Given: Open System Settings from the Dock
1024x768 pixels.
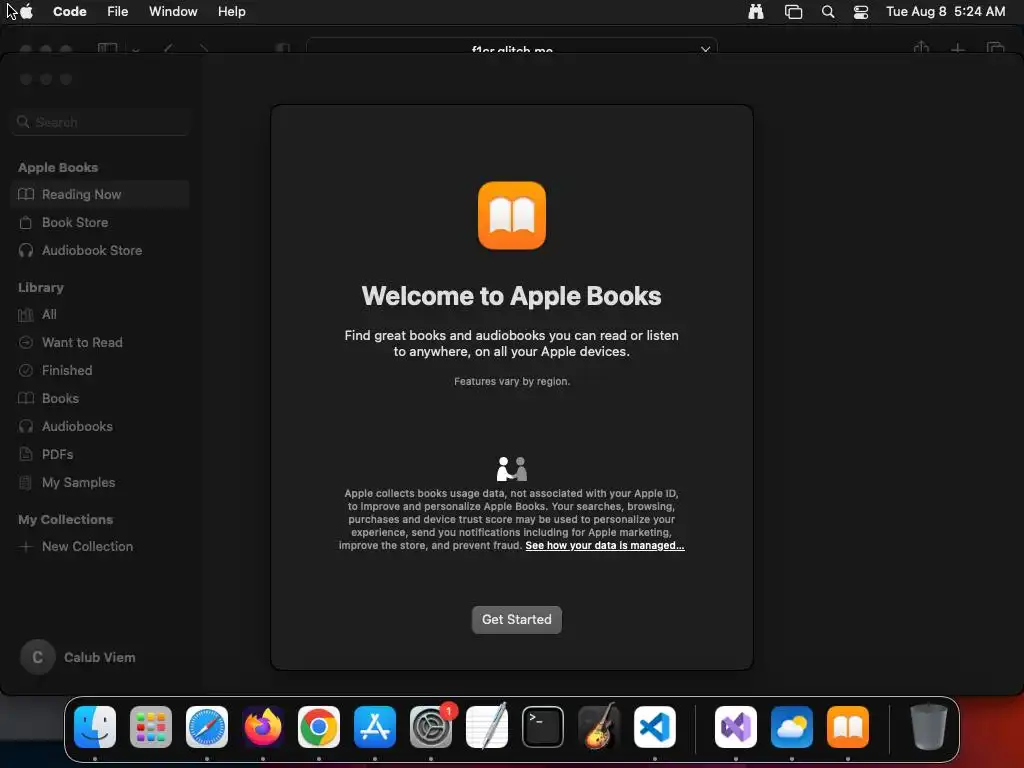Looking at the screenshot, I should pyautogui.click(x=431, y=727).
